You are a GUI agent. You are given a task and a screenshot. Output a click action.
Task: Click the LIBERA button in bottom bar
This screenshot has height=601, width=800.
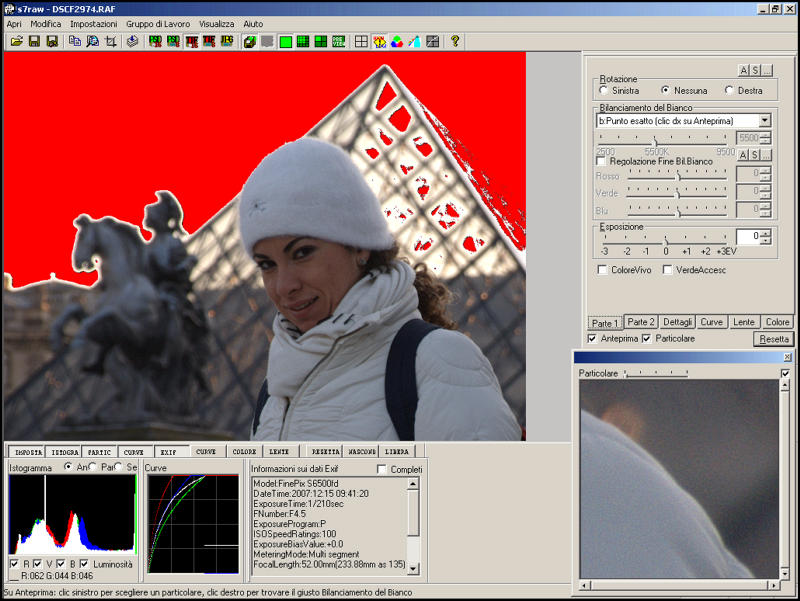coord(397,452)
